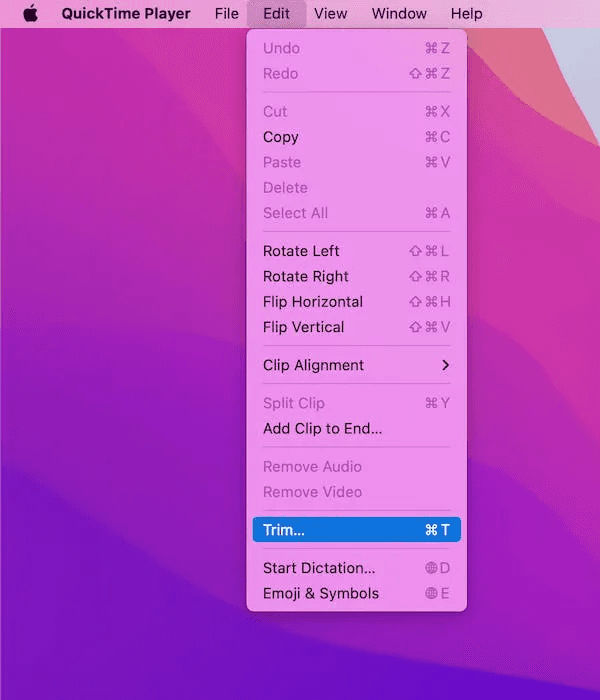Choose Flip Vertical
The image size is (600, 700).
click(x=356, y=327)
